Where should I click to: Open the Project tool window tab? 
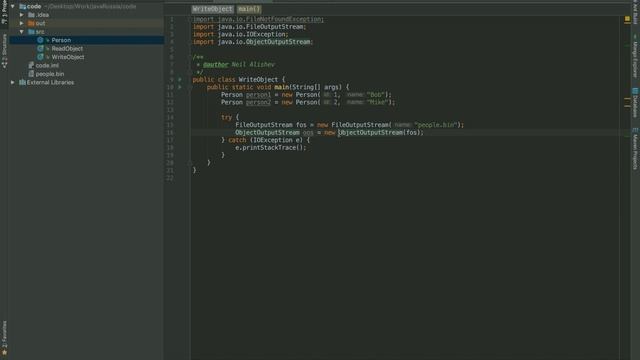click(x=4, y=12)
